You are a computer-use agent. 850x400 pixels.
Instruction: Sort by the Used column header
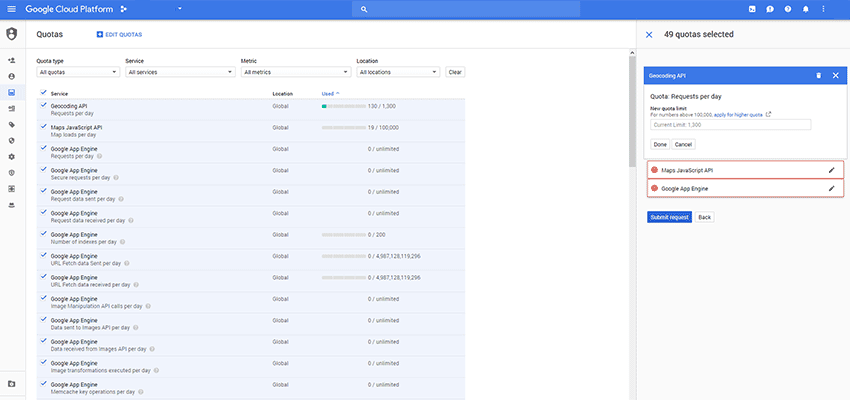pyautogui.click(x=331, y=93)
